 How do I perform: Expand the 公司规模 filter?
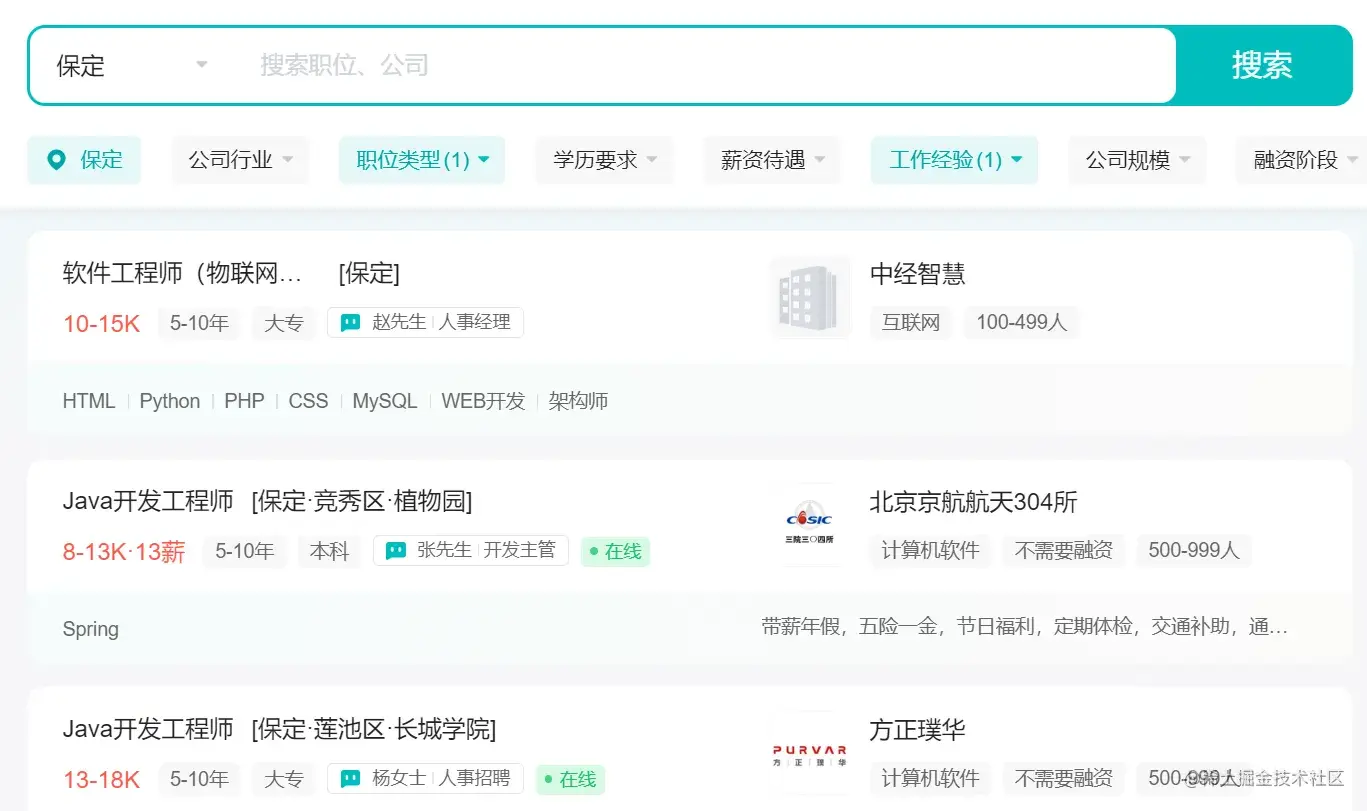pyautogui.click(x=1138, y=160)
